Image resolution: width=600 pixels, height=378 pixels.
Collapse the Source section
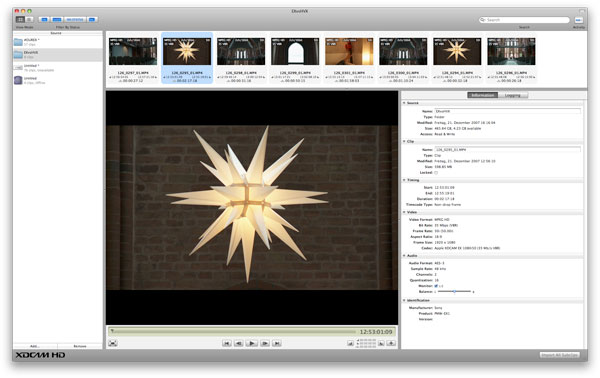(x=404, y=103)
